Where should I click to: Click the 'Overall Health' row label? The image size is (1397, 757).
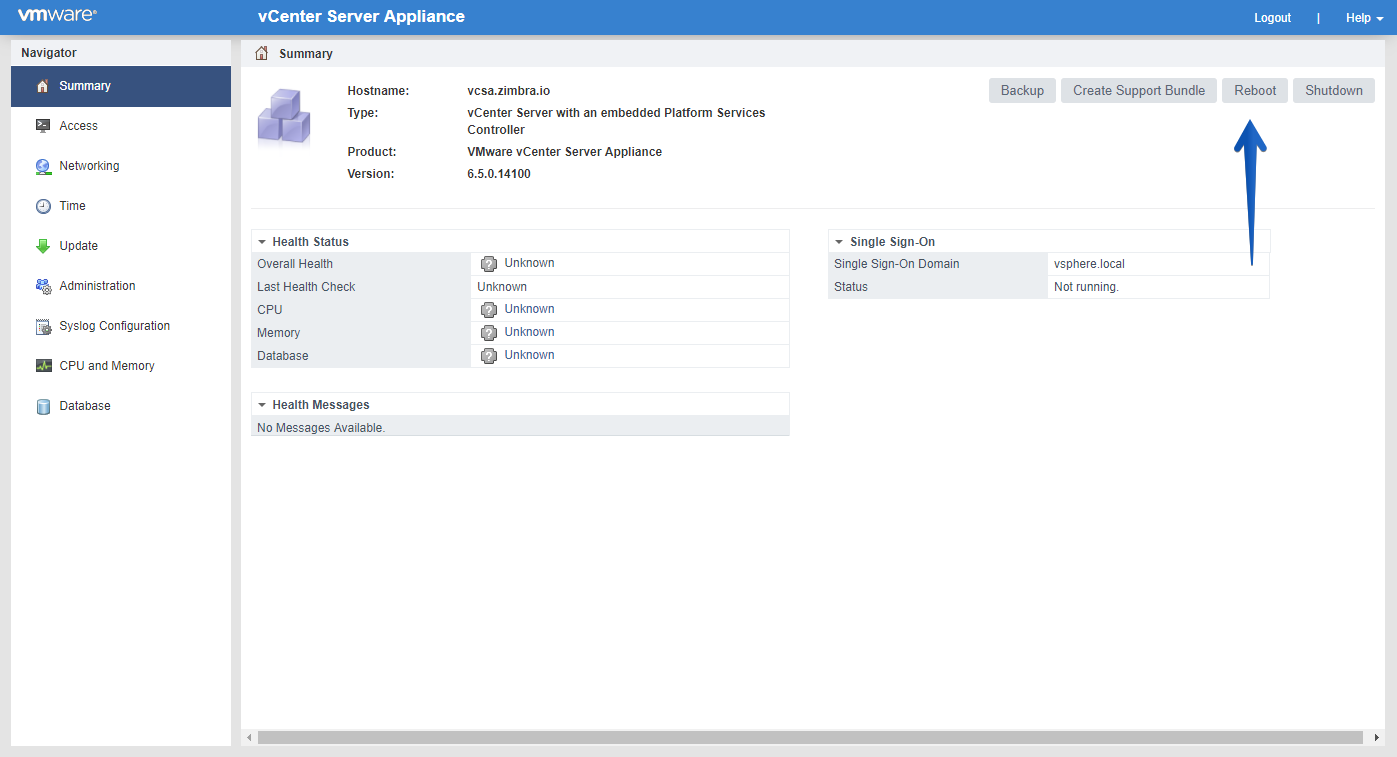pos(295,264)
